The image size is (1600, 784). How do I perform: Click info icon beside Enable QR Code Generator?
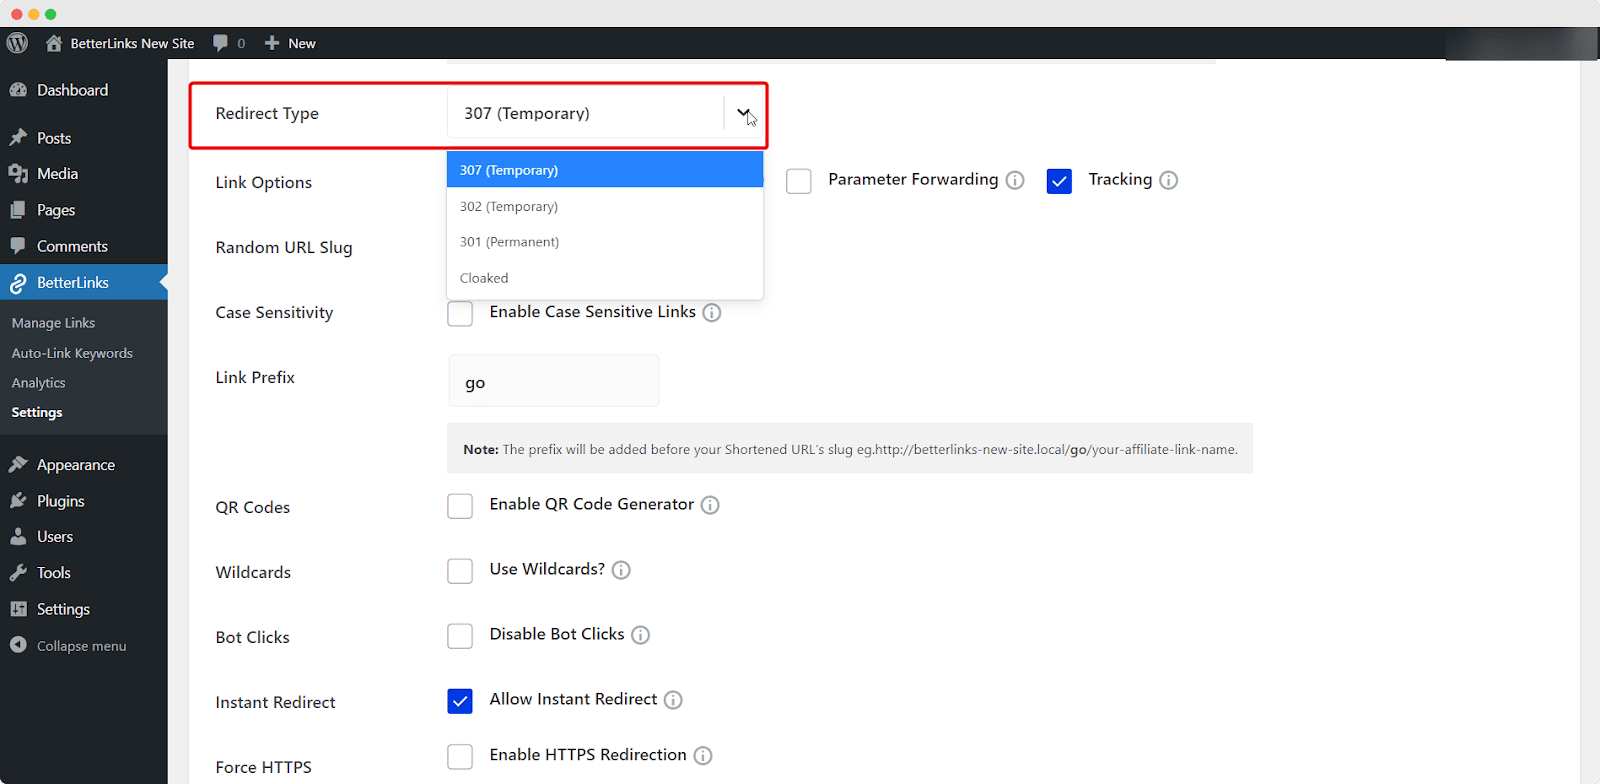(x=710, y=505)
